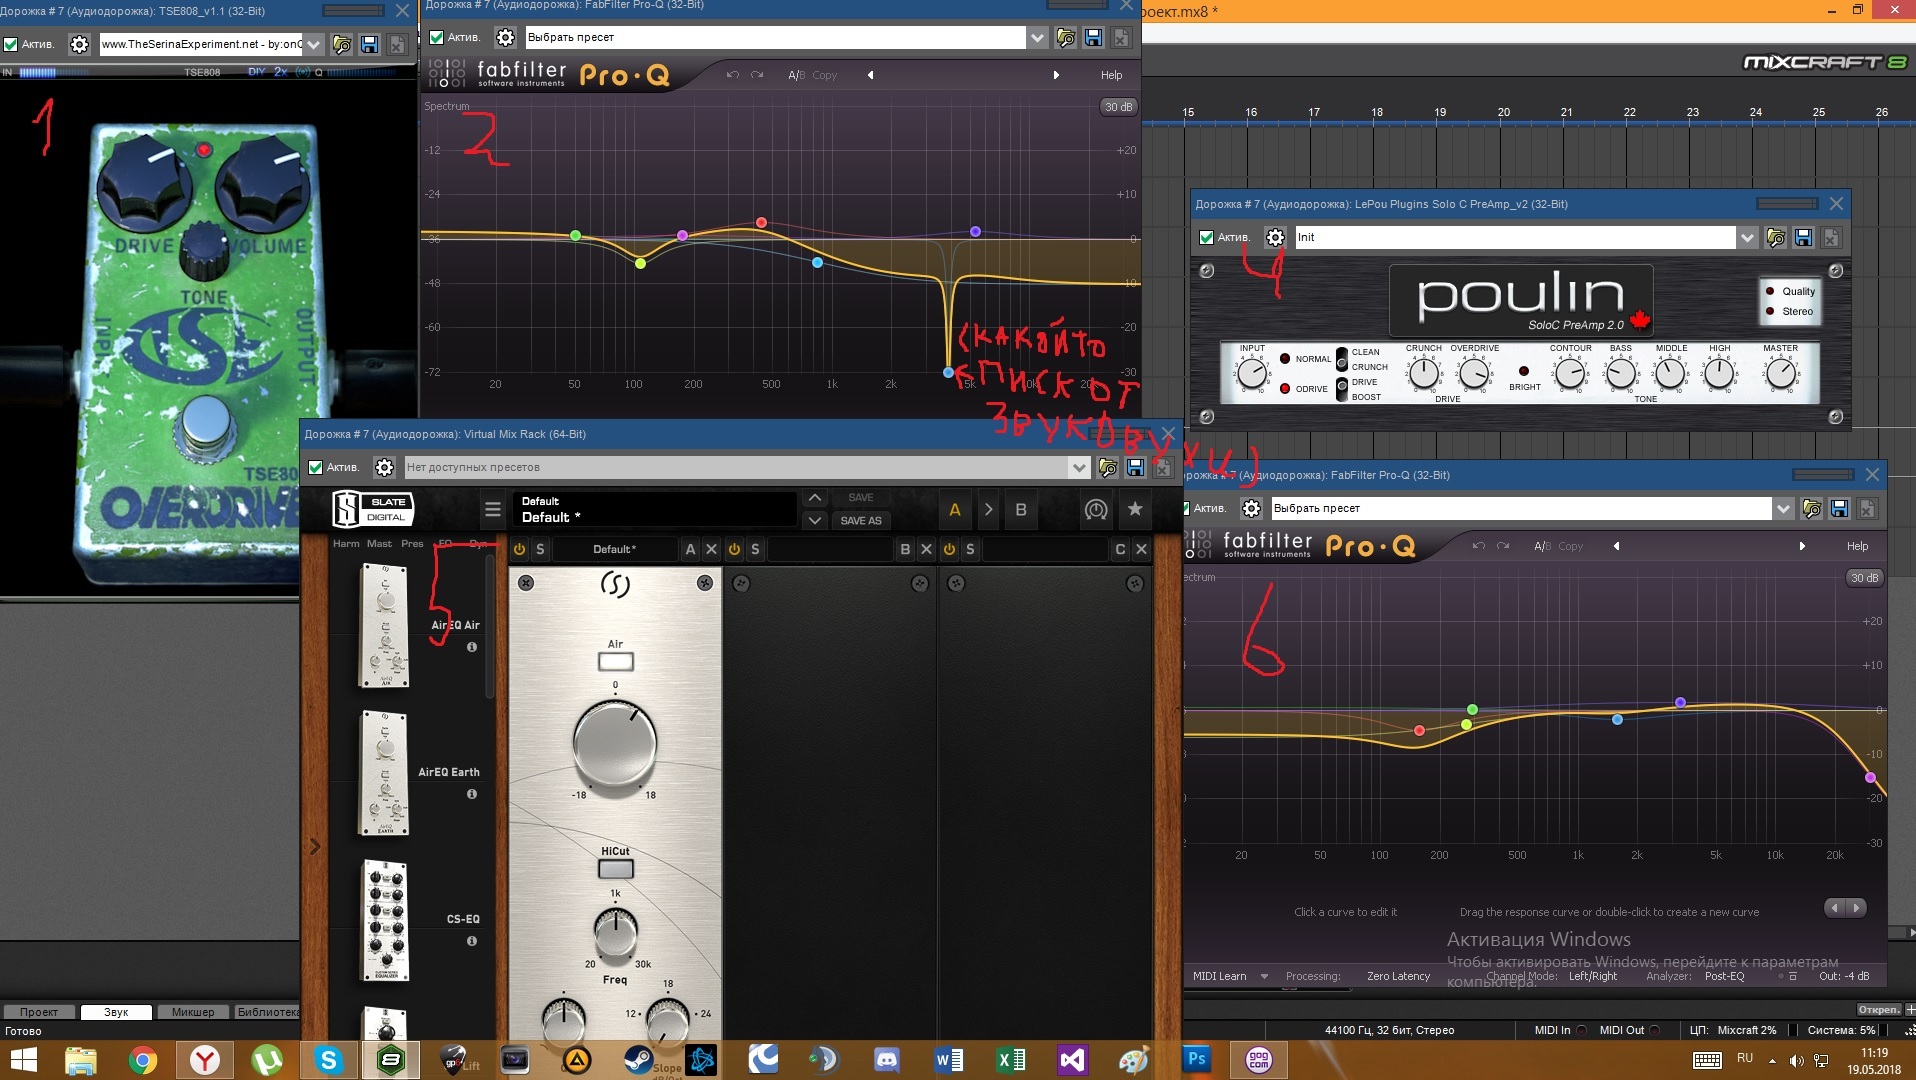The image size is (1916, 1080).
Task: Click the Slate Digital favorites star icon
Action: pos(1135,509)
